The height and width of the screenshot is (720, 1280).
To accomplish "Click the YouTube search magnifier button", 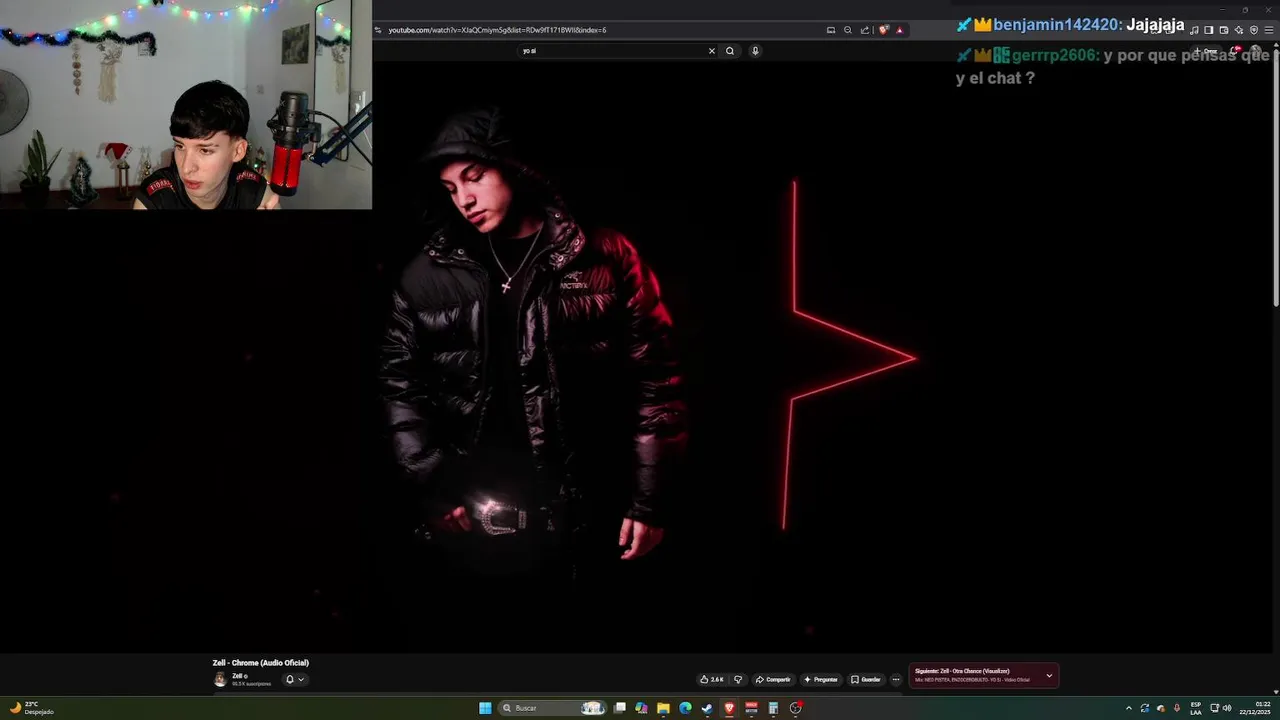I will coord(730,51).
